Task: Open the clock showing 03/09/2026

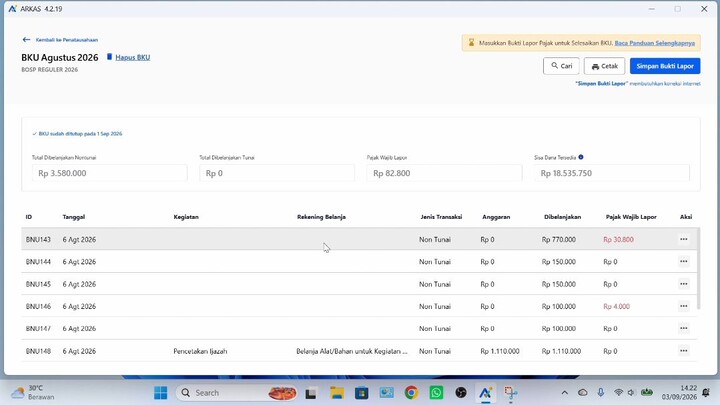Action: 679,393
